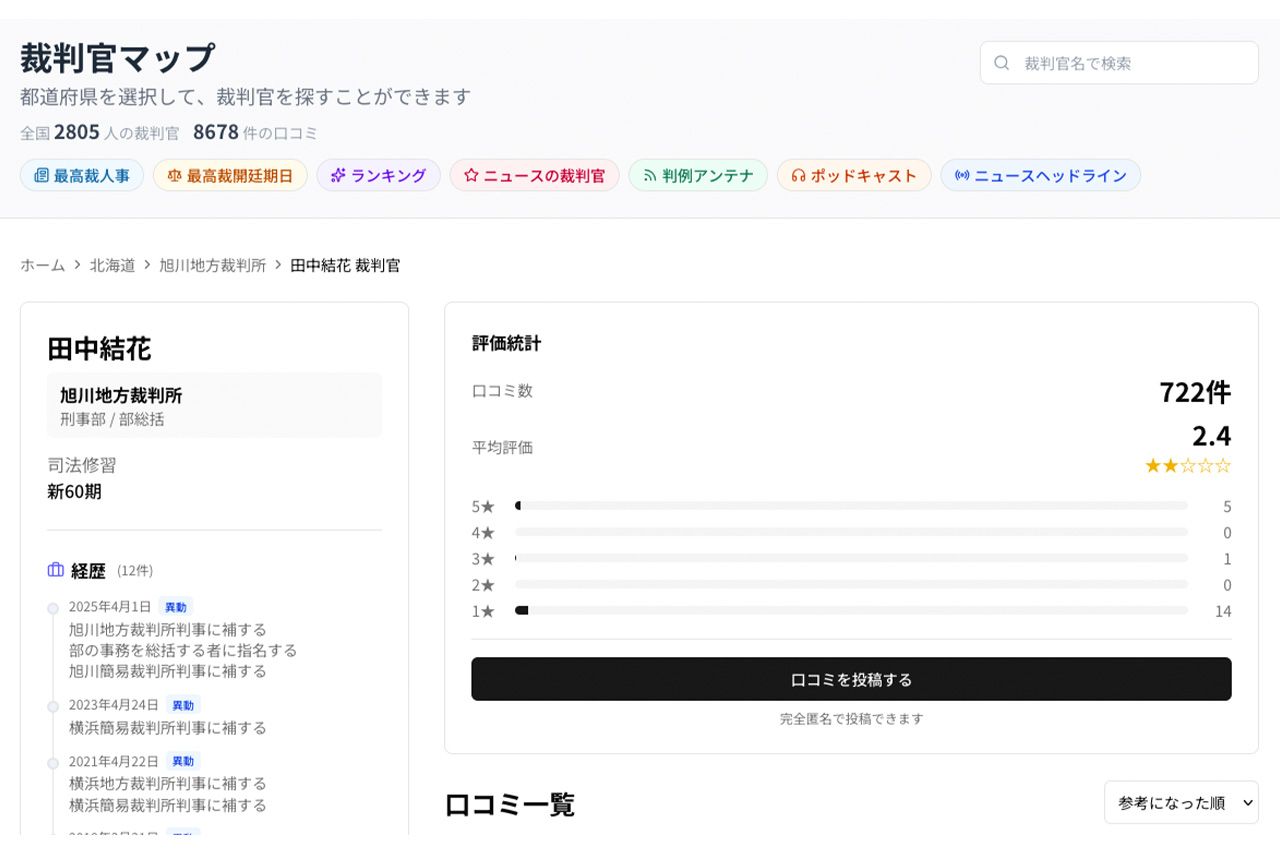Viewport: 1280px width, 854px height.
Task: Click the 田中結花 裁判官 breadcrumb text
Action: tap(345, 265)
